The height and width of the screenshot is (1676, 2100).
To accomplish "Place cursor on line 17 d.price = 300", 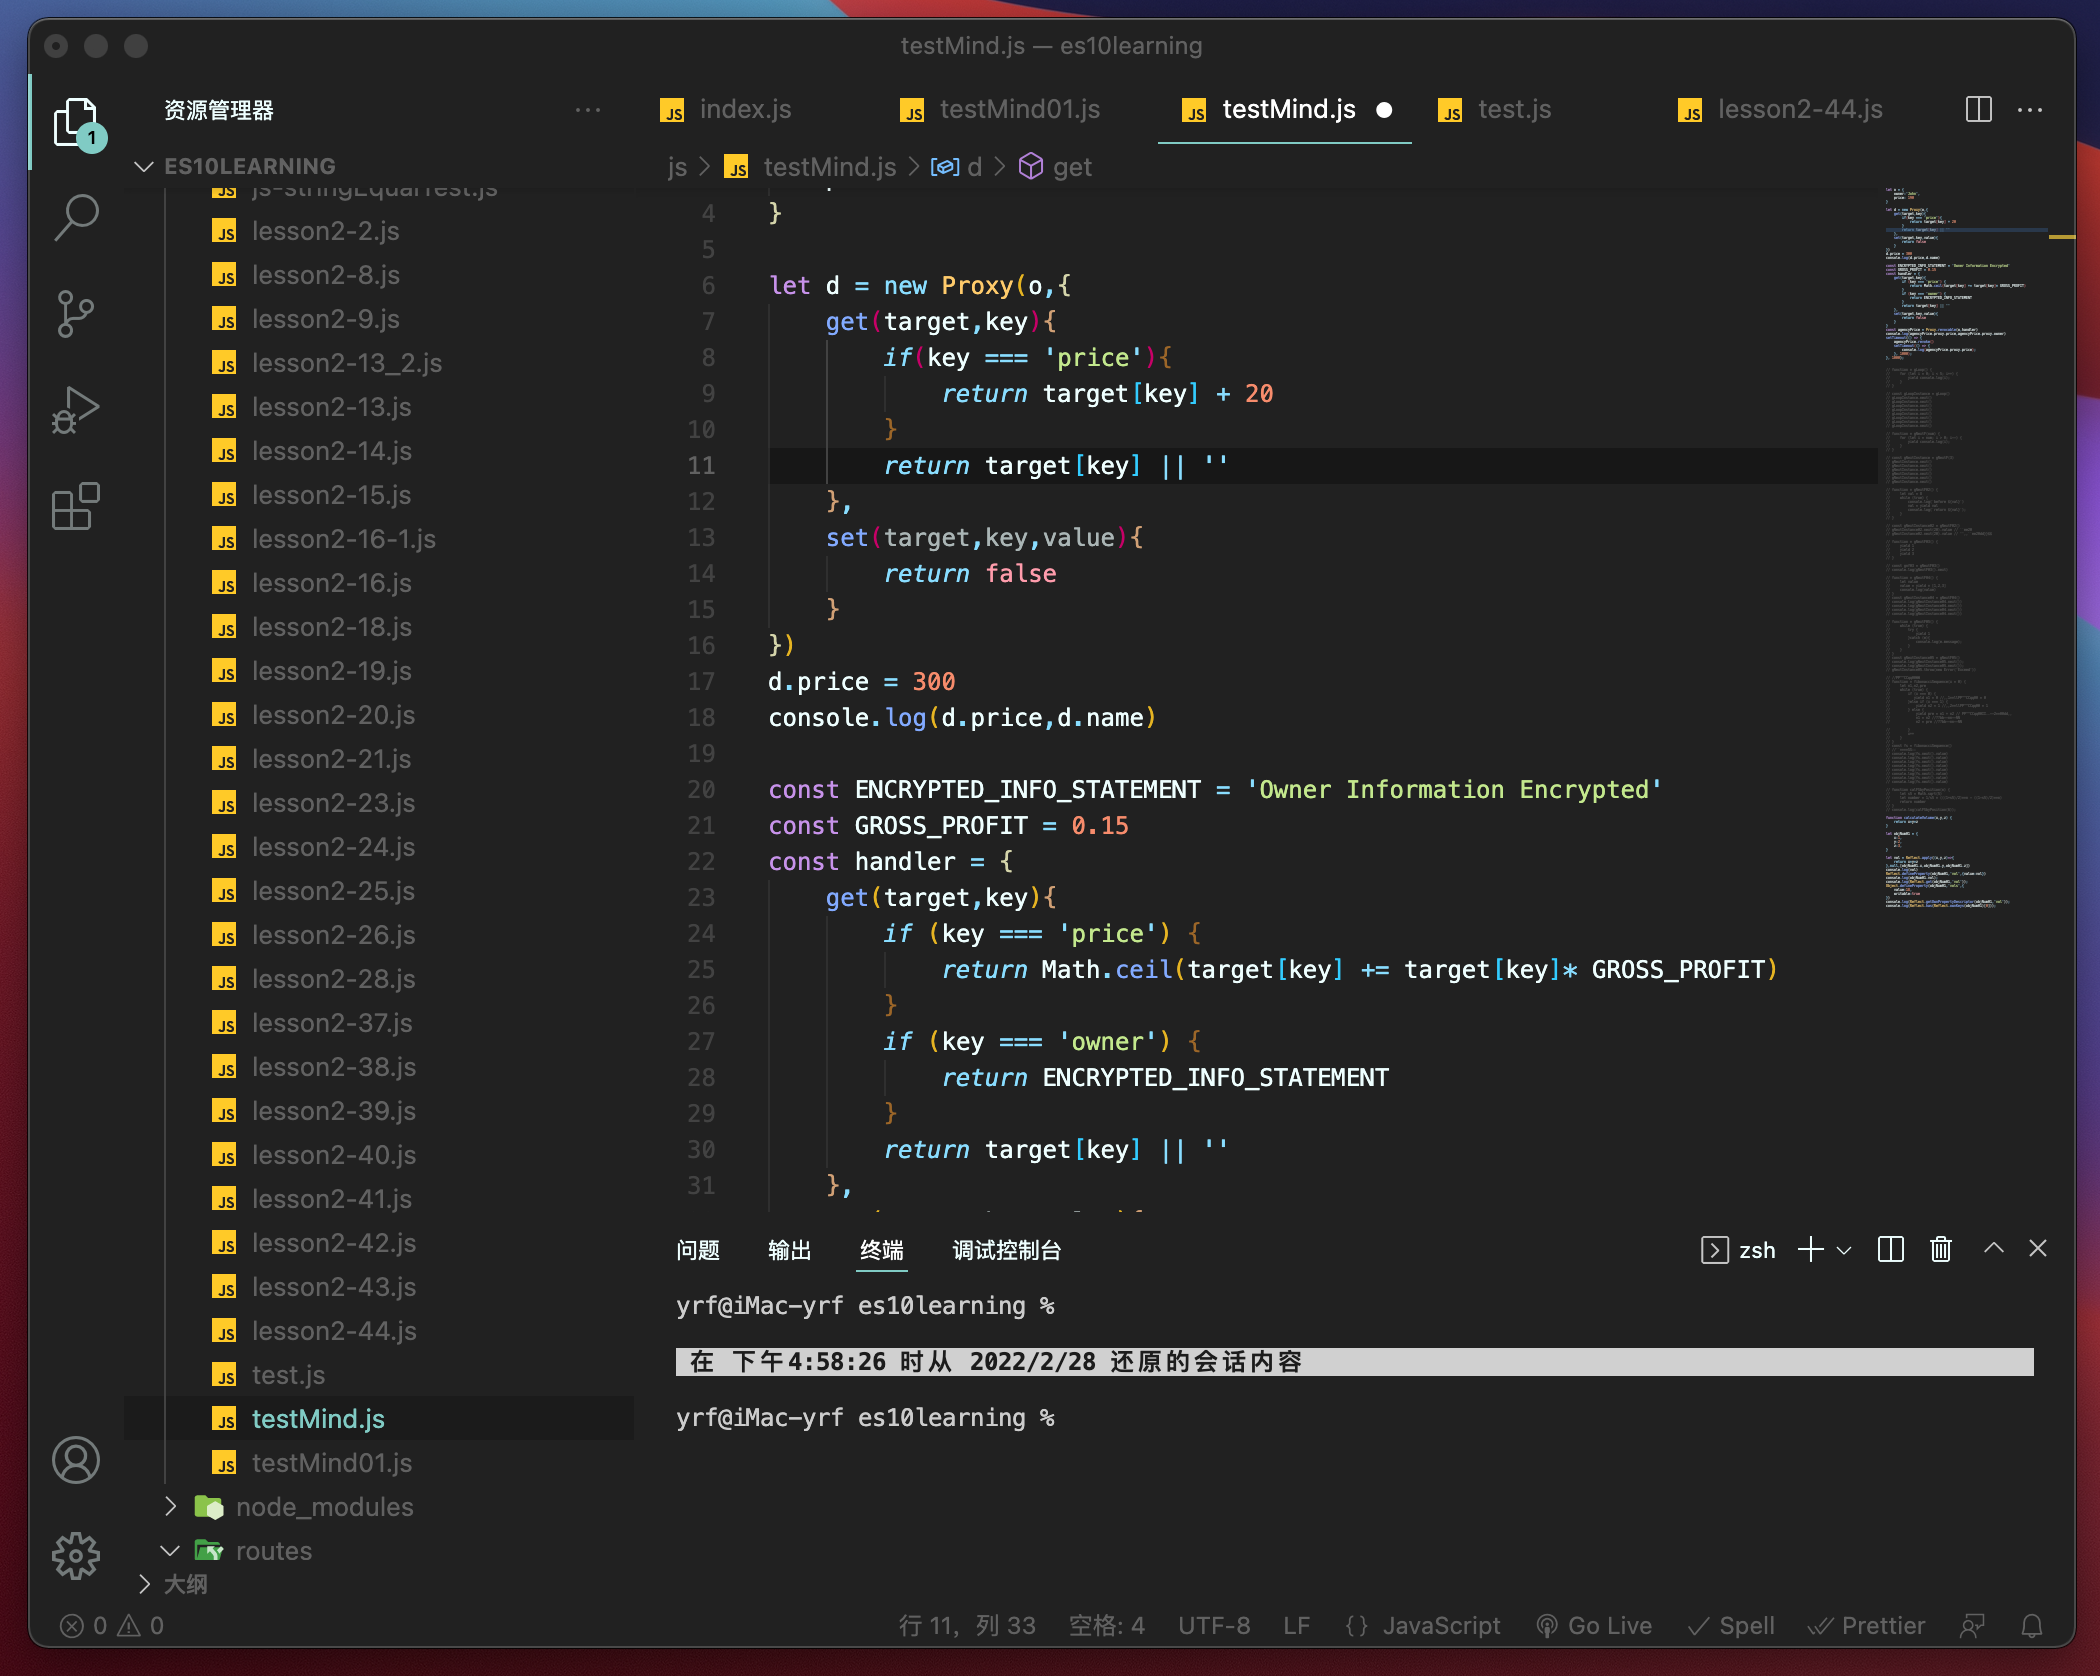I will tap(861, 682).
